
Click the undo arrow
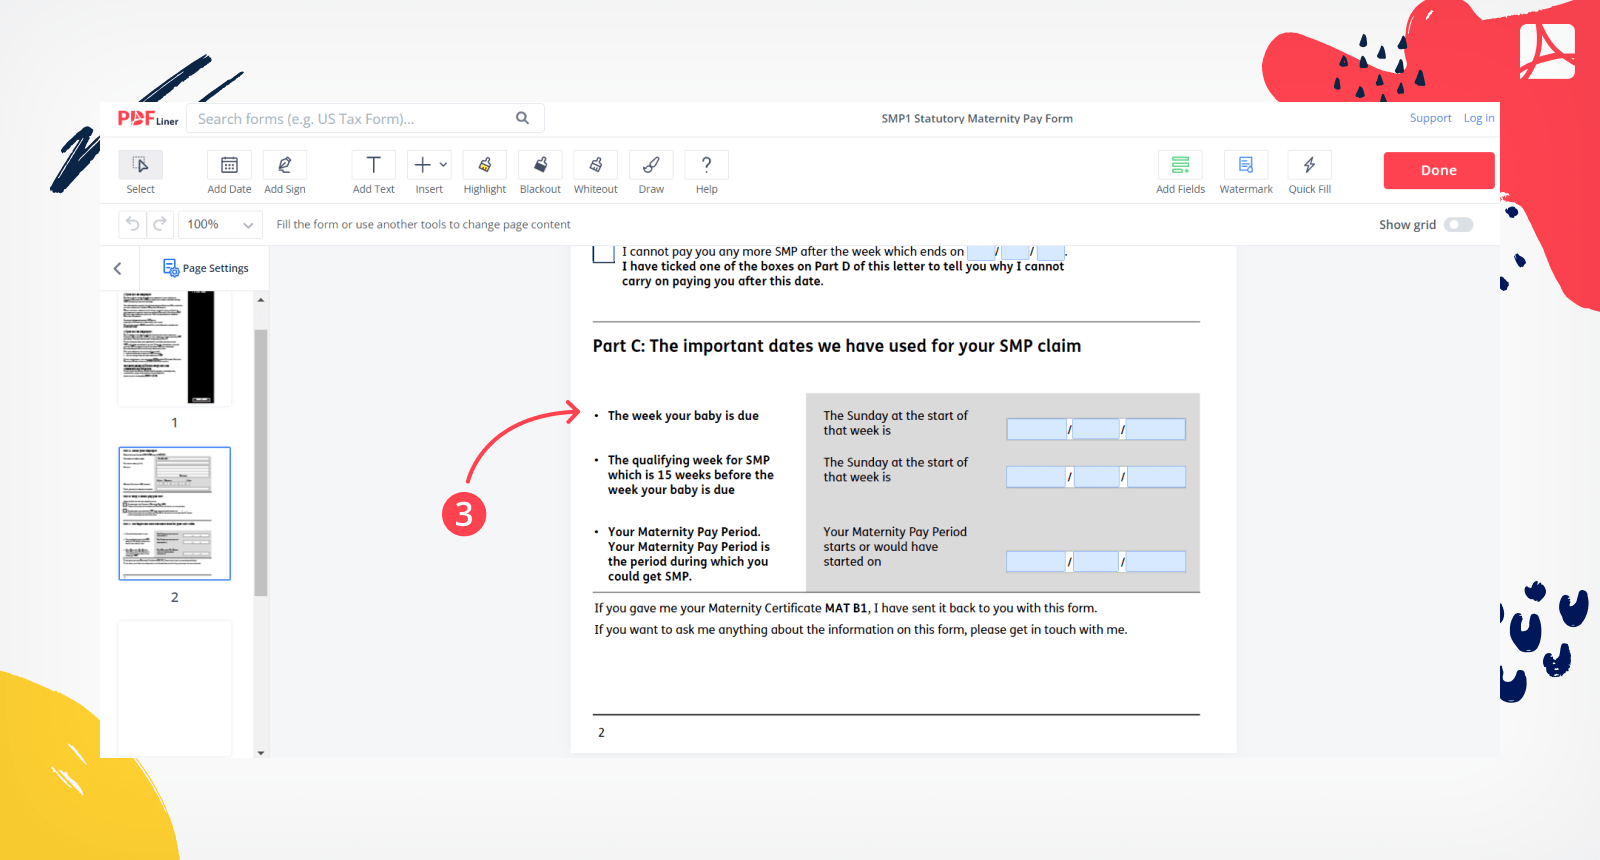[x=132, y=224]
